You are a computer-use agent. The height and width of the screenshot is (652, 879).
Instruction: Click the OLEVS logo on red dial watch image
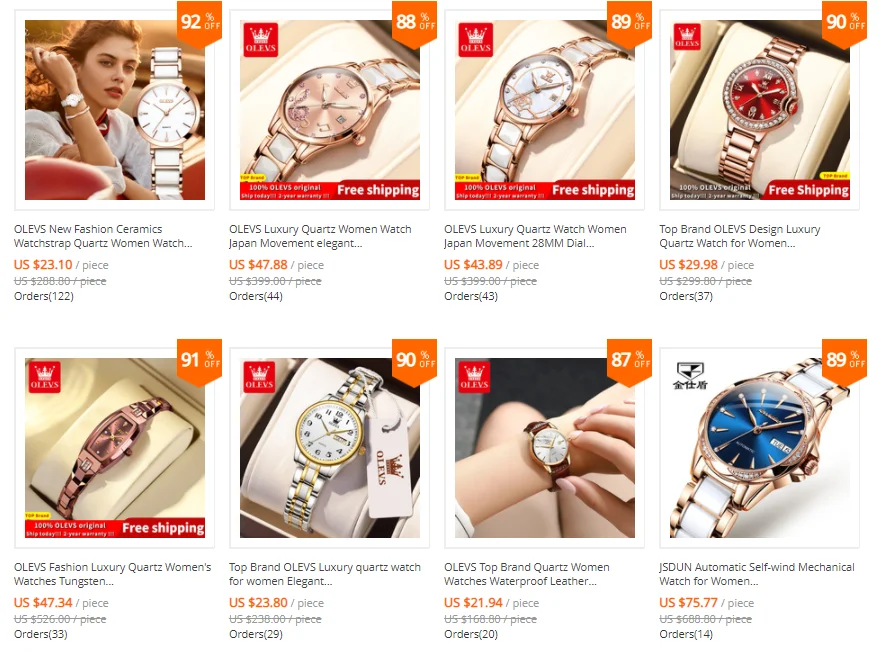coord(687,37)
